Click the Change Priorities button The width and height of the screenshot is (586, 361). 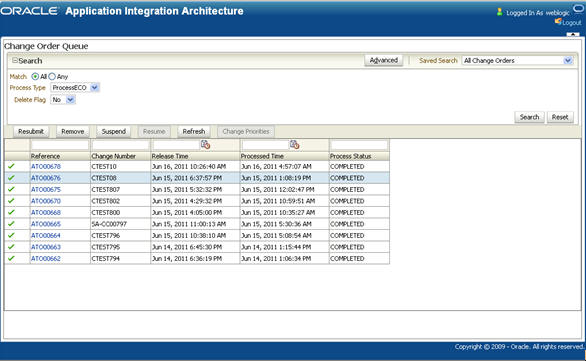246,131
